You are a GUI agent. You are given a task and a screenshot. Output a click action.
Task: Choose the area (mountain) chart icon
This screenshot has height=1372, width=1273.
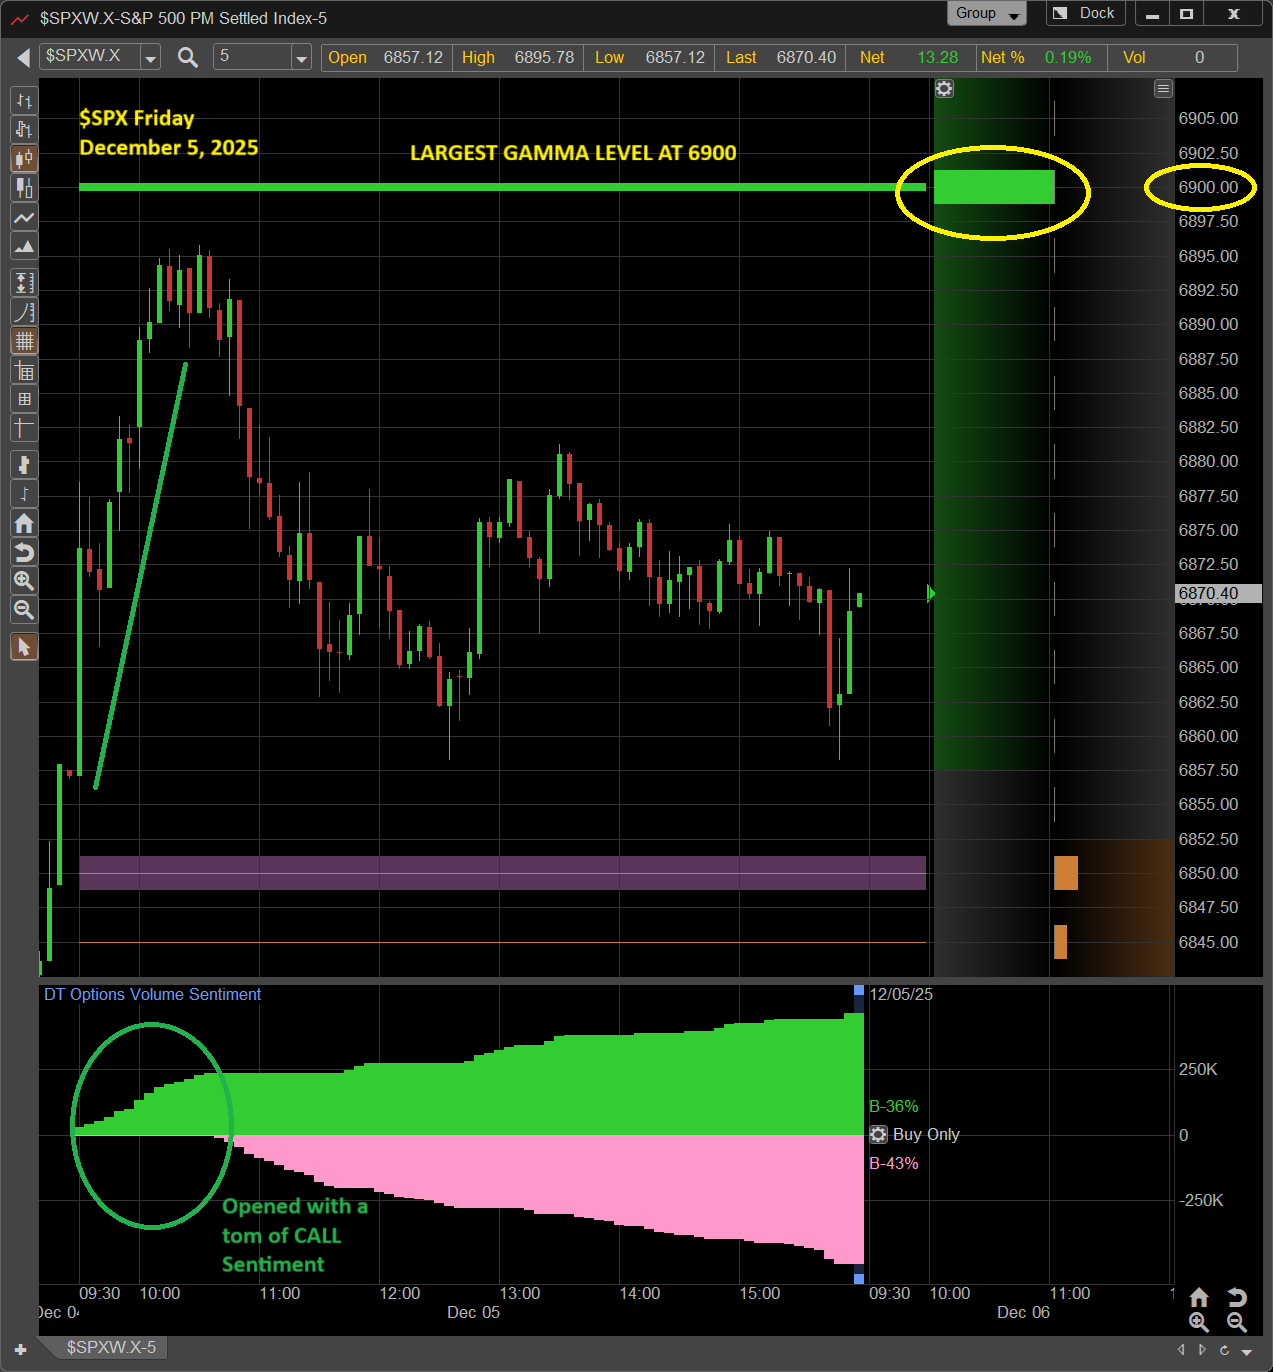coord(23,246)
